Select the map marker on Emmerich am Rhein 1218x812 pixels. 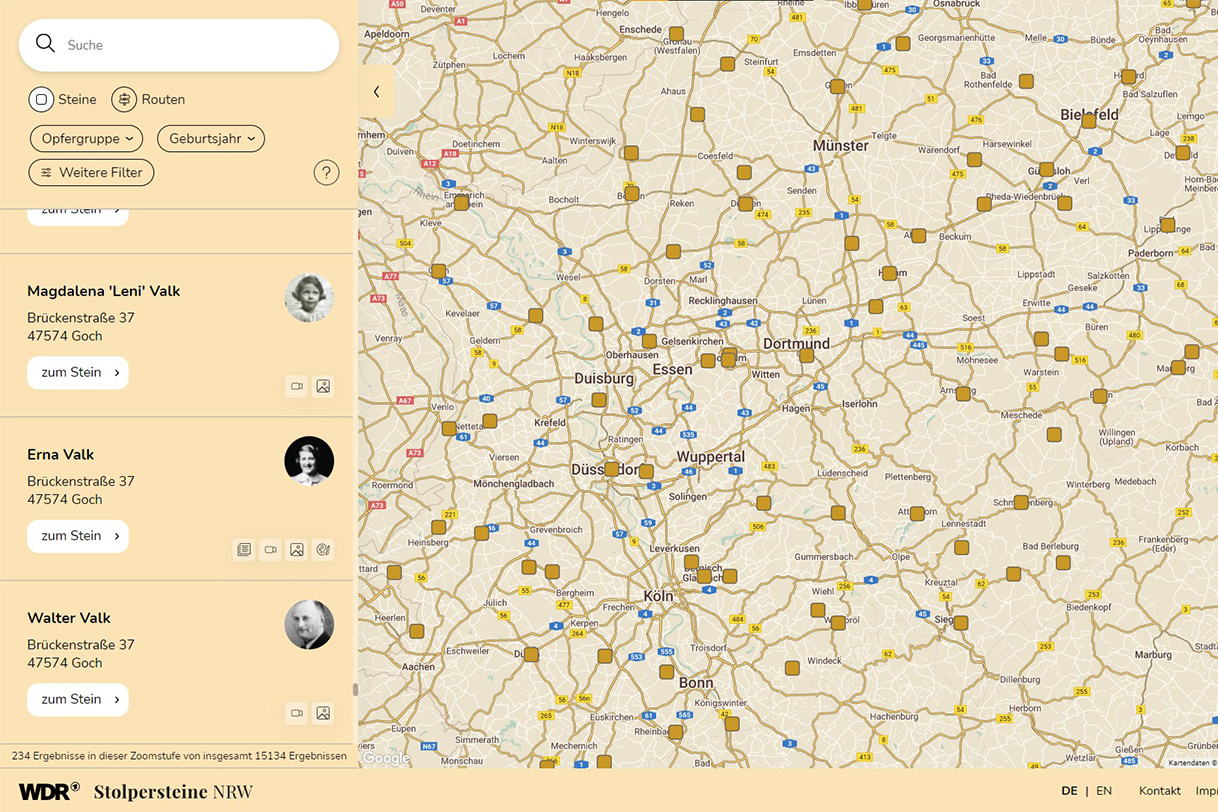click(461, 203)
